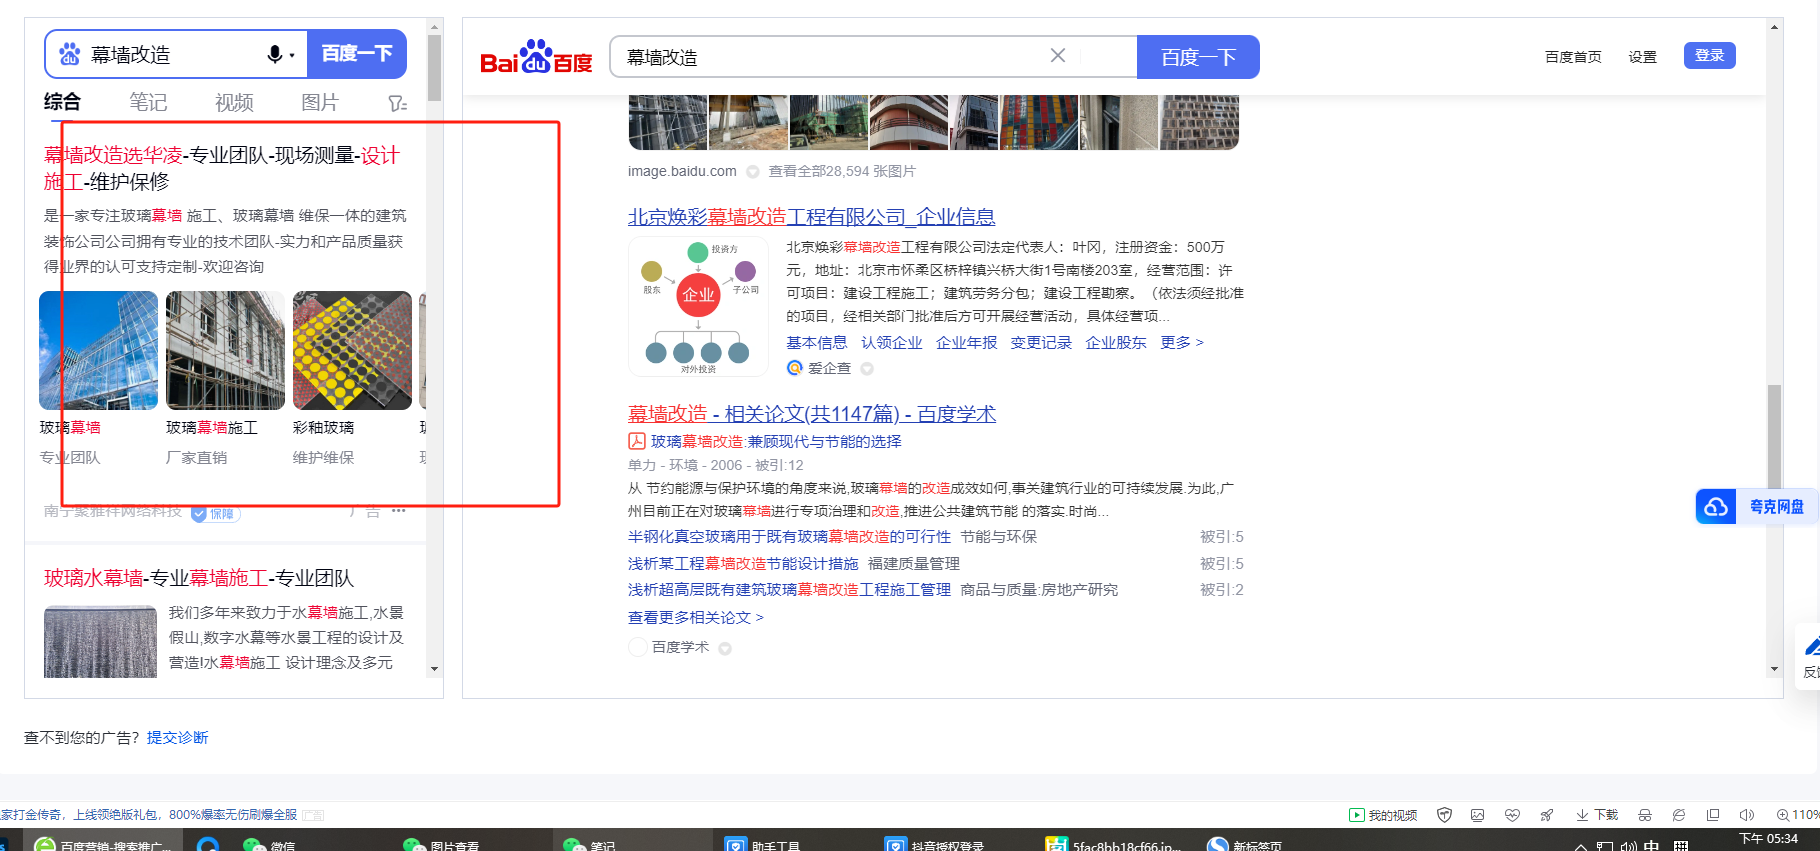Open the 我的视频 status bar item
1820x851 pixels.
[1384, 815]
